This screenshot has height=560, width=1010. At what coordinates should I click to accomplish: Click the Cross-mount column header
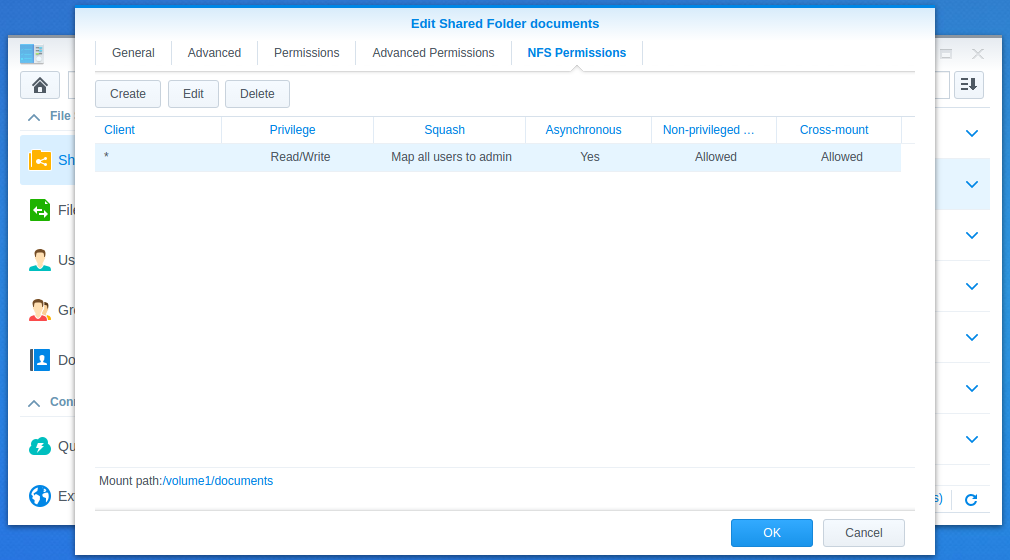(839, 130)
